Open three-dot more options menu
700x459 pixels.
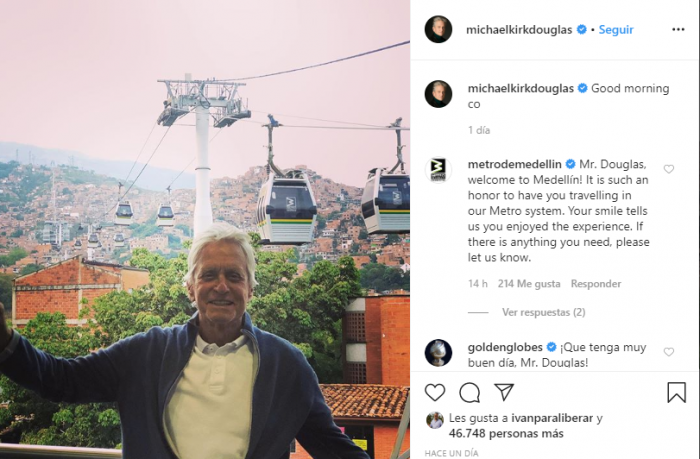(678, 29)
